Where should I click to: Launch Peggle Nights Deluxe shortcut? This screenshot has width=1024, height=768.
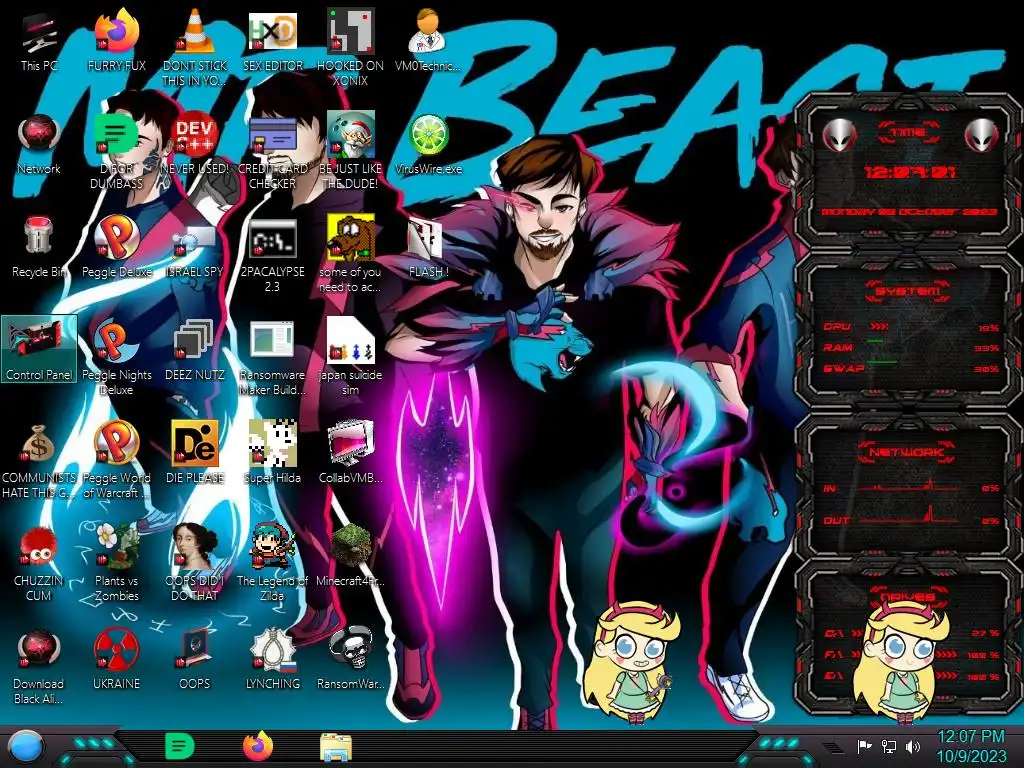pyautogui.click(x=116, y=357)
